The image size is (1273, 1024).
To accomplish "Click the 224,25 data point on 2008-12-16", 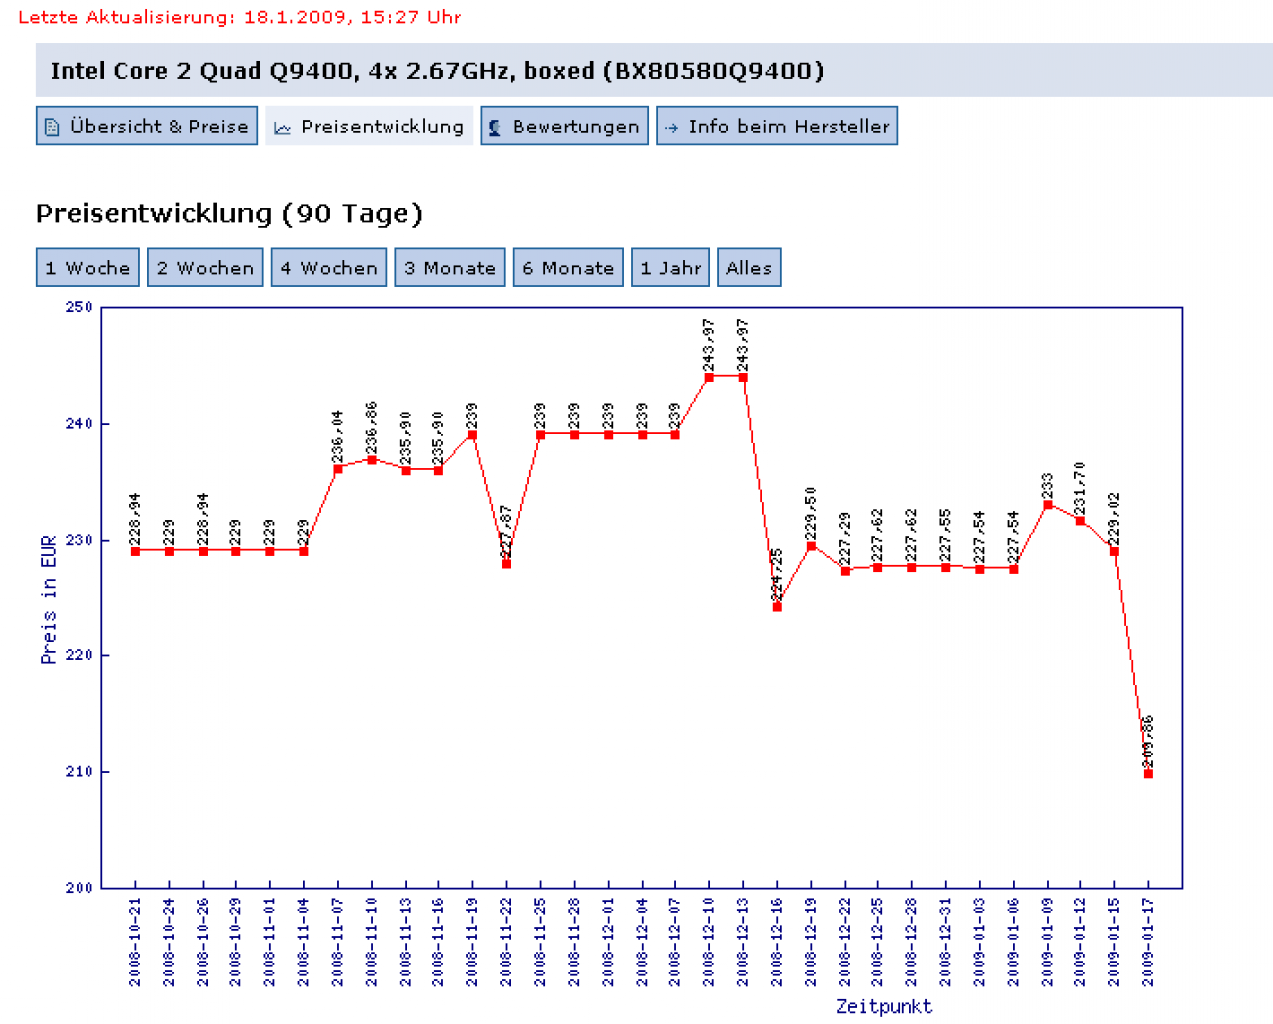I will (777, 607).
